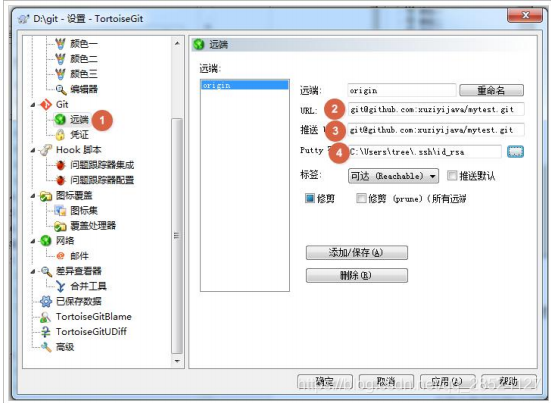The image size is (551, 403).
Task: Click the 已保存数据 gear icon
Action: 46,301
